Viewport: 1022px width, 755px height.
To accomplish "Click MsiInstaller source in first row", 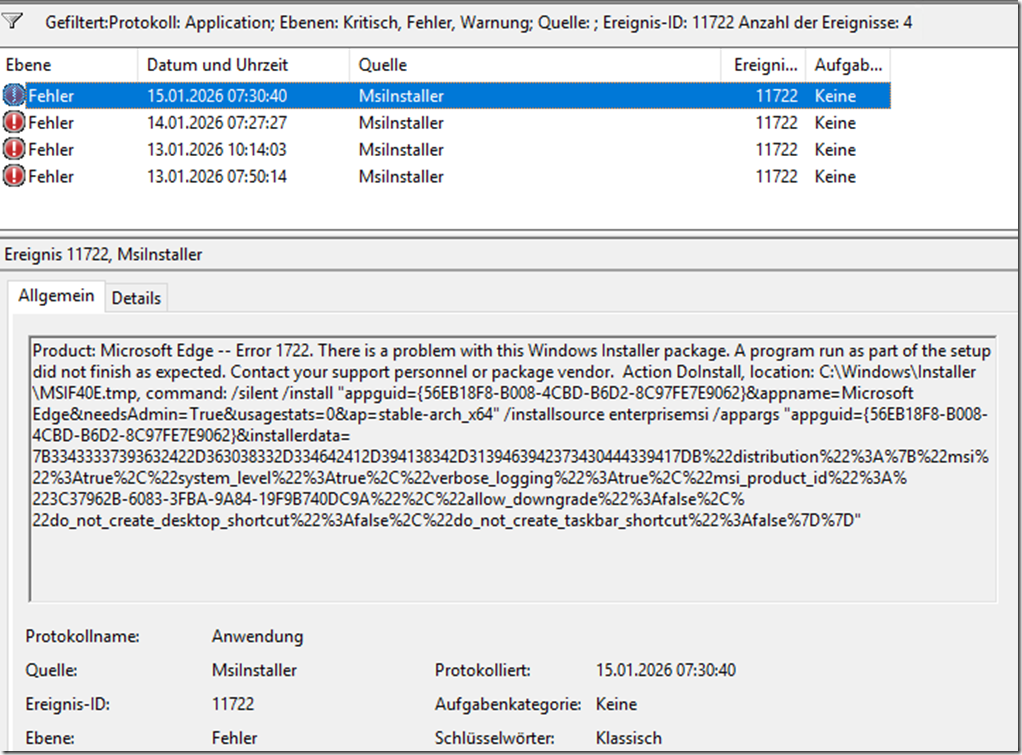I will (x=400, y=96).
